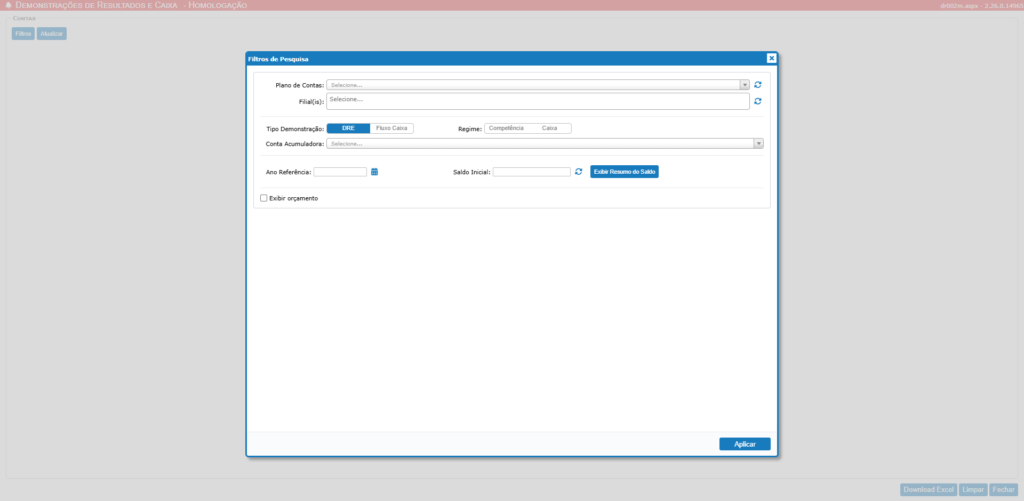Viewport: 1024px width, 501px height.
Task: Select DRE demonstration type
Action: (x=348, y=129)
